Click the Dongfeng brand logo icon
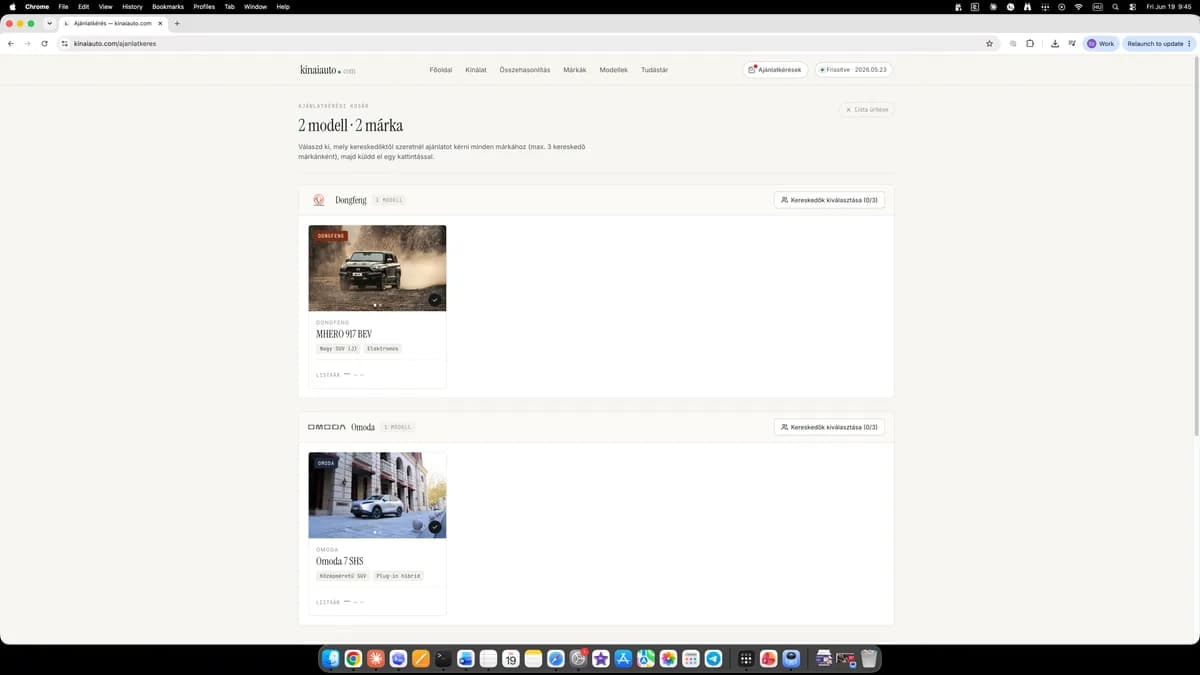This screenshot has height=675, width=1200. 319,200
